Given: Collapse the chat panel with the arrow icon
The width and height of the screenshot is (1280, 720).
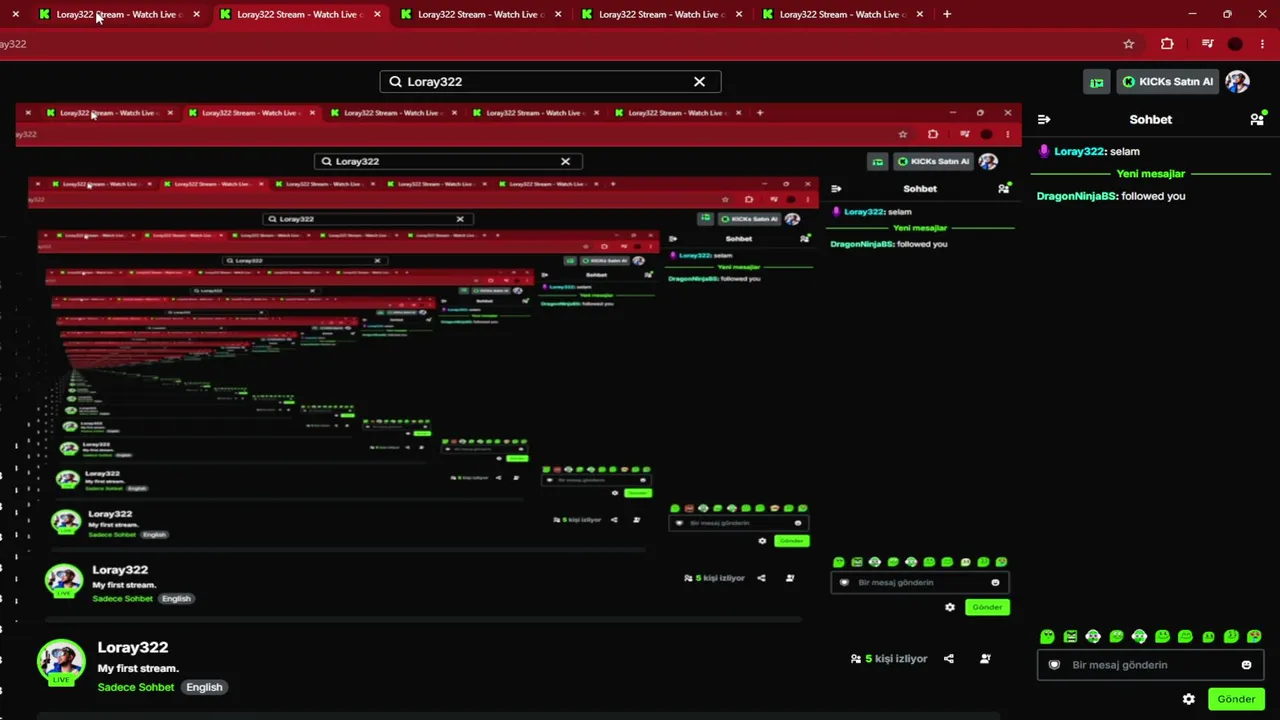Looking at the screenshot, I should click(x=1044, y=119).
